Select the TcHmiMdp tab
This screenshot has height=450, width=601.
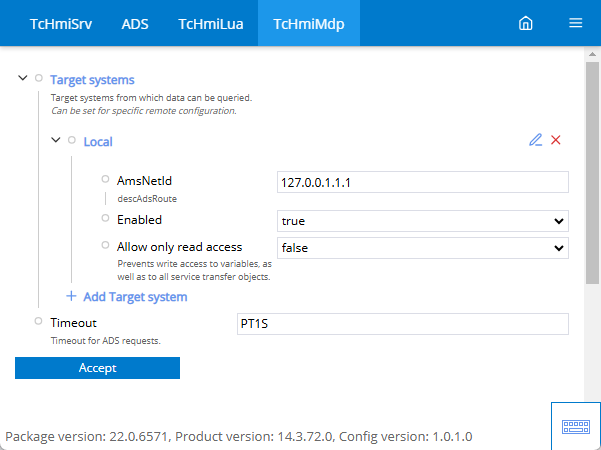click(309, 24)
